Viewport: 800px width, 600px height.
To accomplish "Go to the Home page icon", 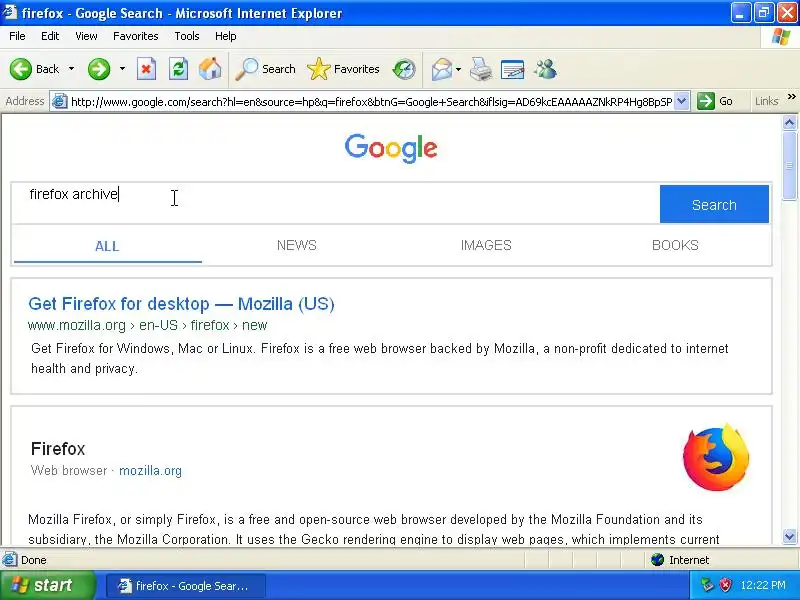I will tap(210, 69).
